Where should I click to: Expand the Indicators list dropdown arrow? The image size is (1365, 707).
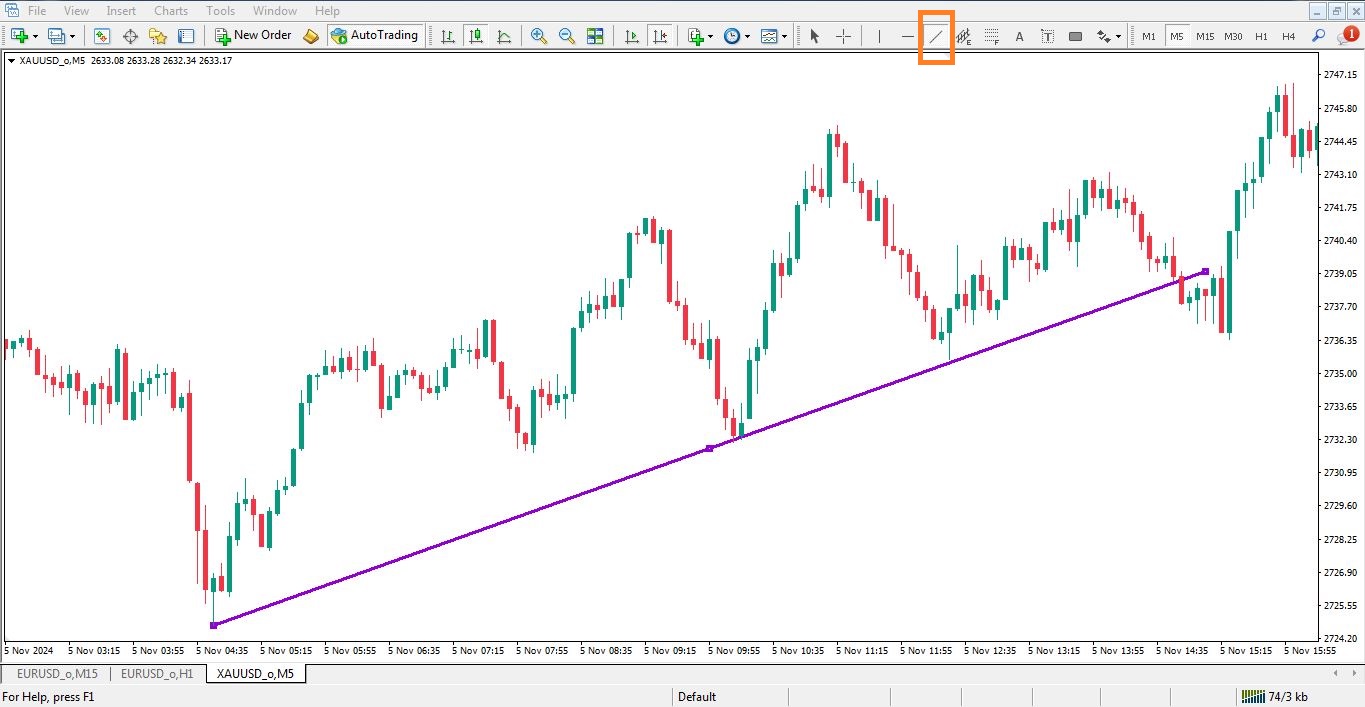[710, 36]
